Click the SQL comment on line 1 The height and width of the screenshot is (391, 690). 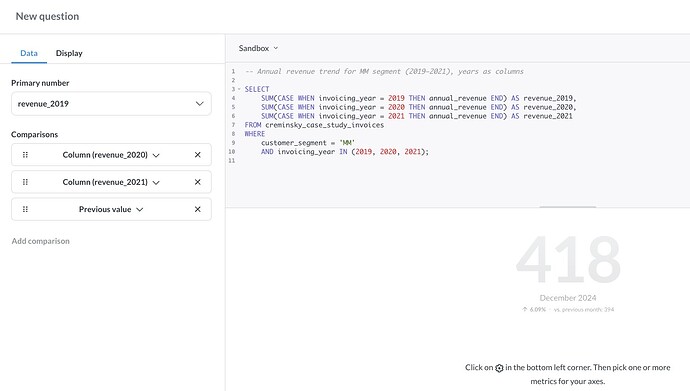tap(384, 71)
